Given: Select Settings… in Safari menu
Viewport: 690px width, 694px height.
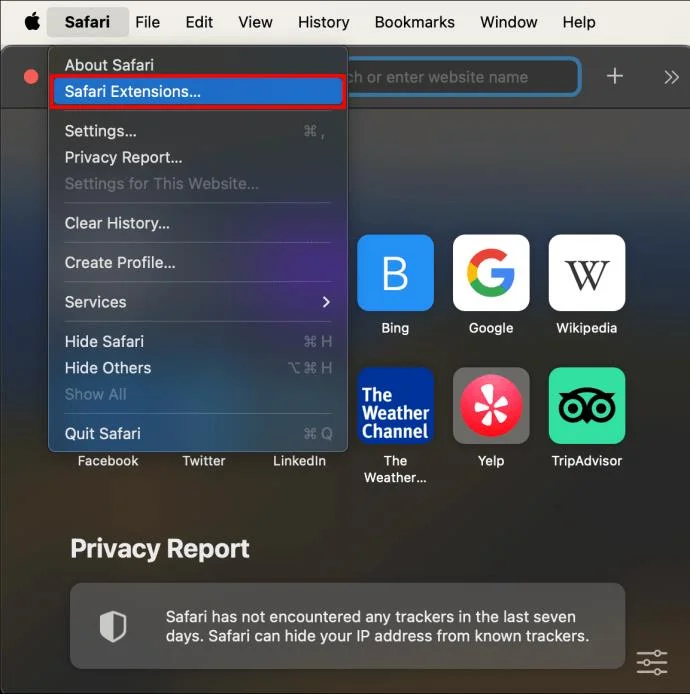Looking at the screenshot, I should click(101, 131).
